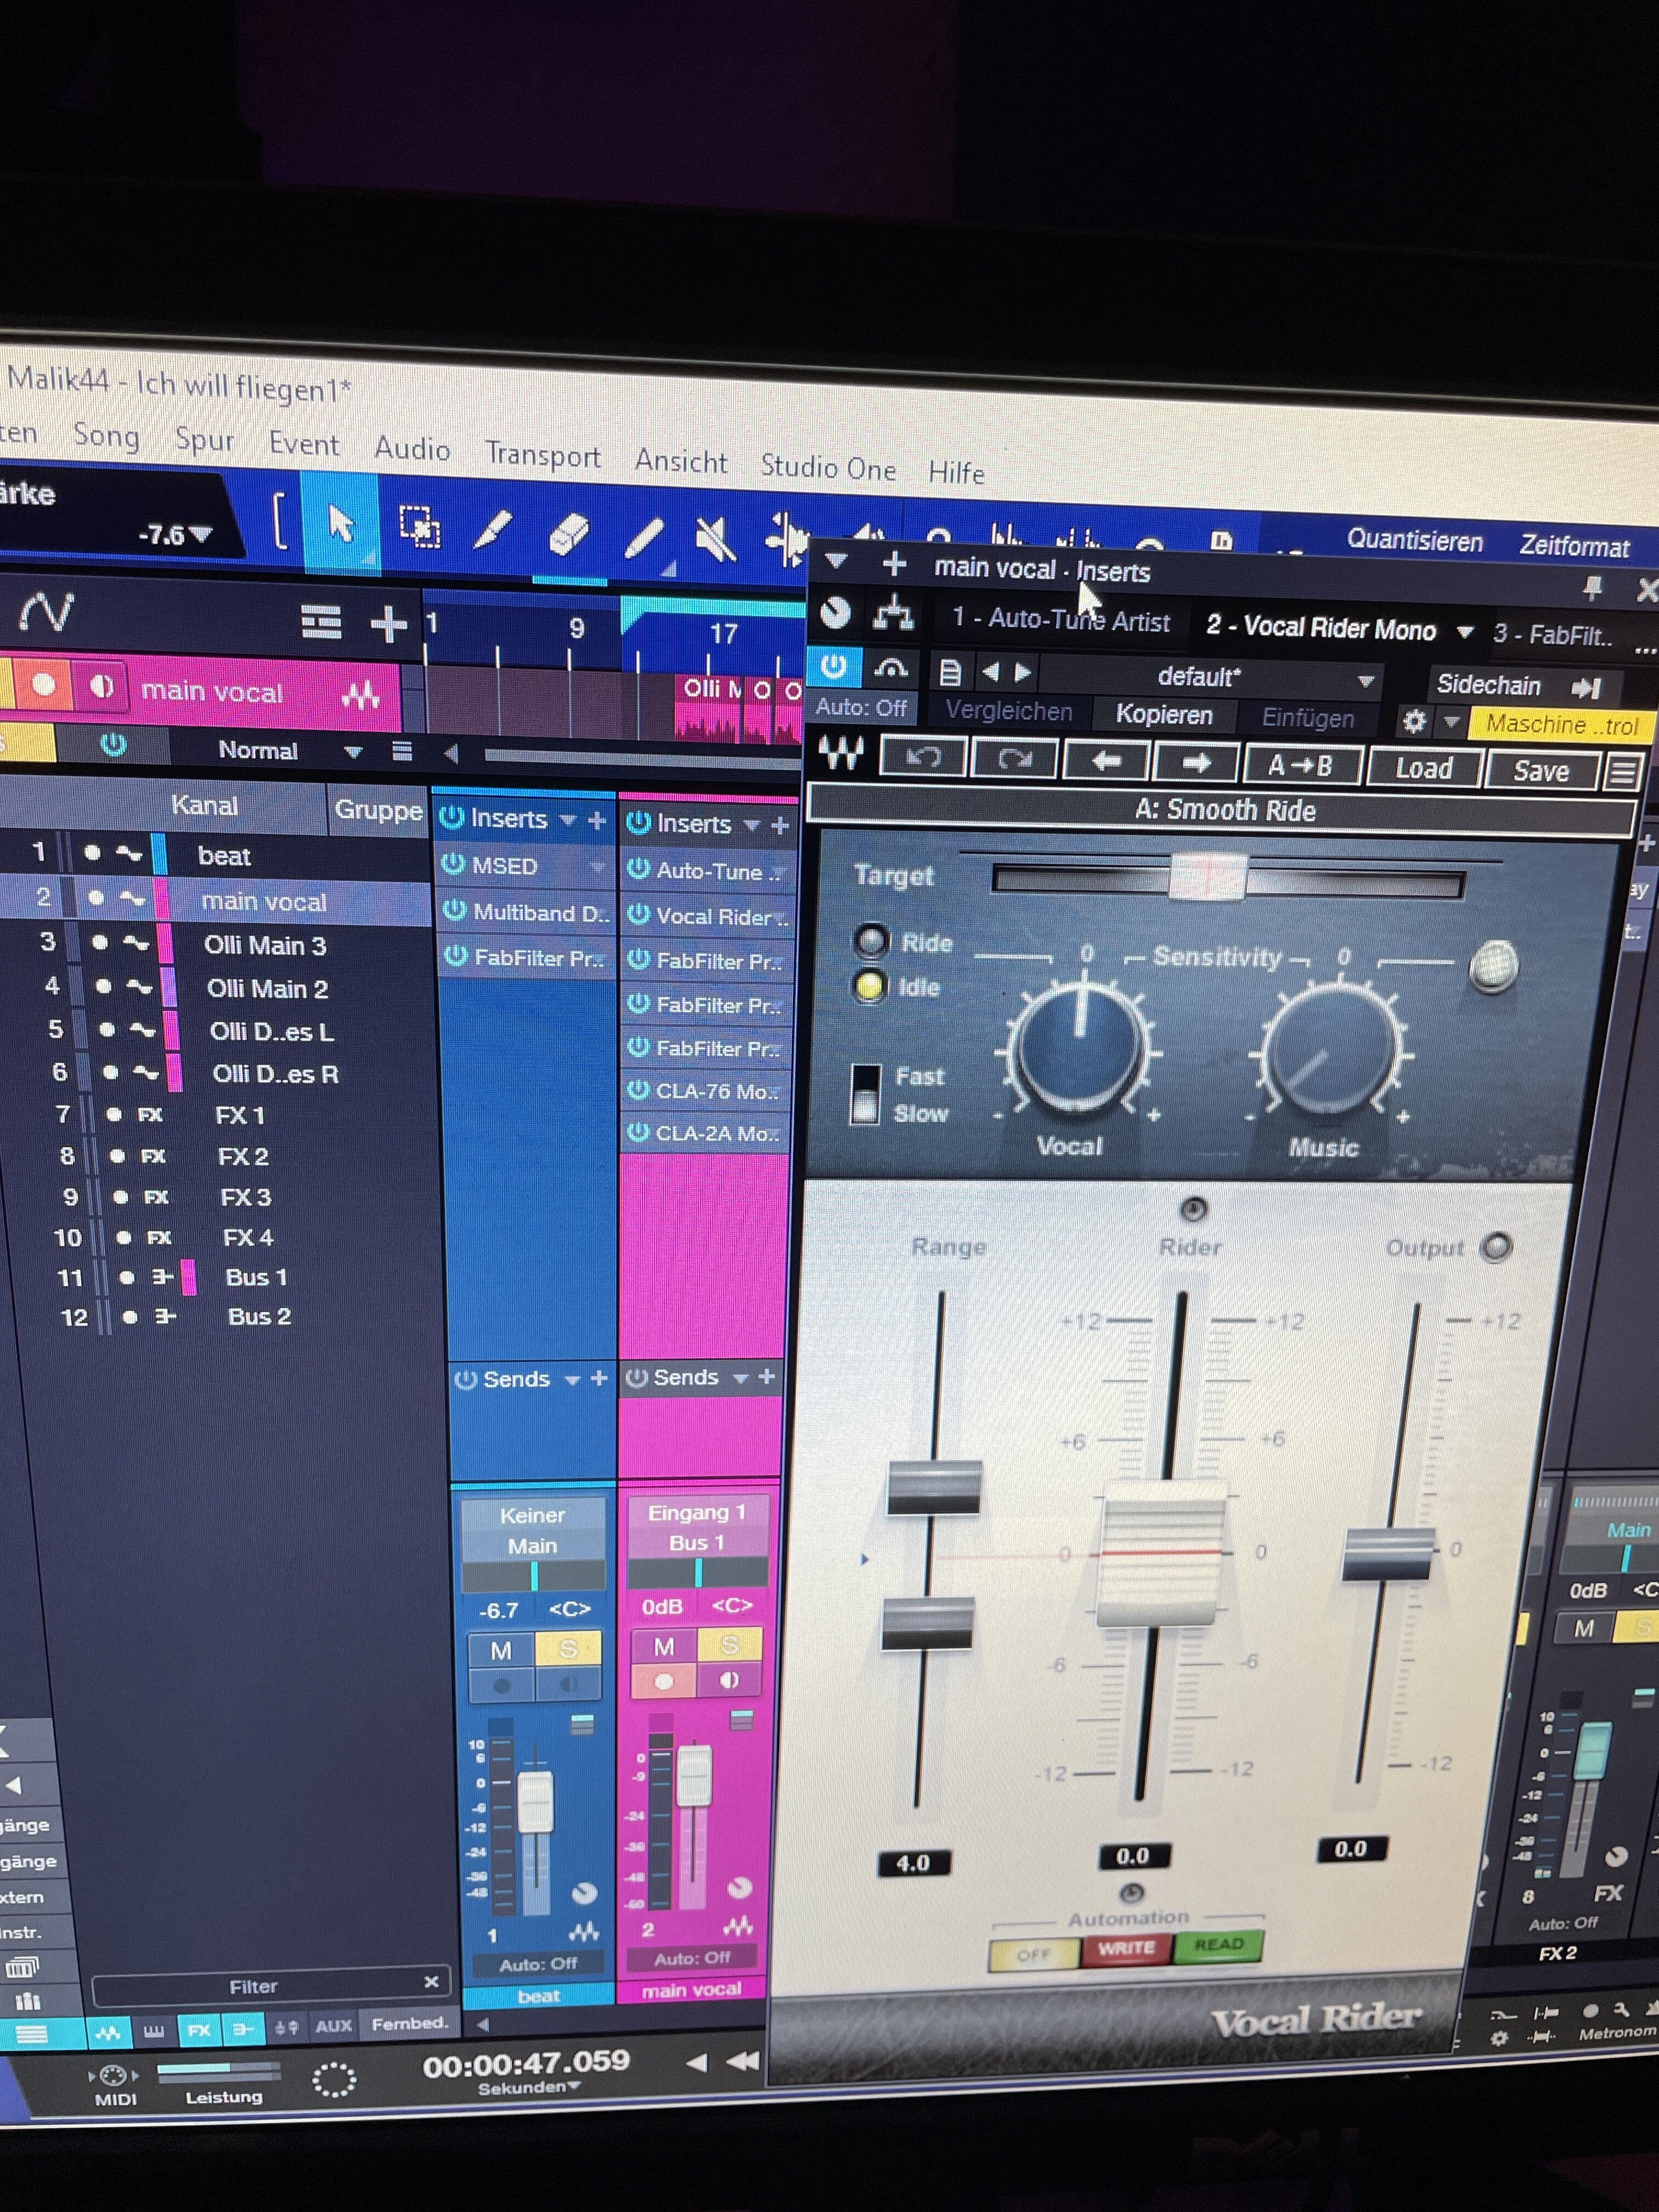Open plugin settings gear icon

pos(1414,721)
